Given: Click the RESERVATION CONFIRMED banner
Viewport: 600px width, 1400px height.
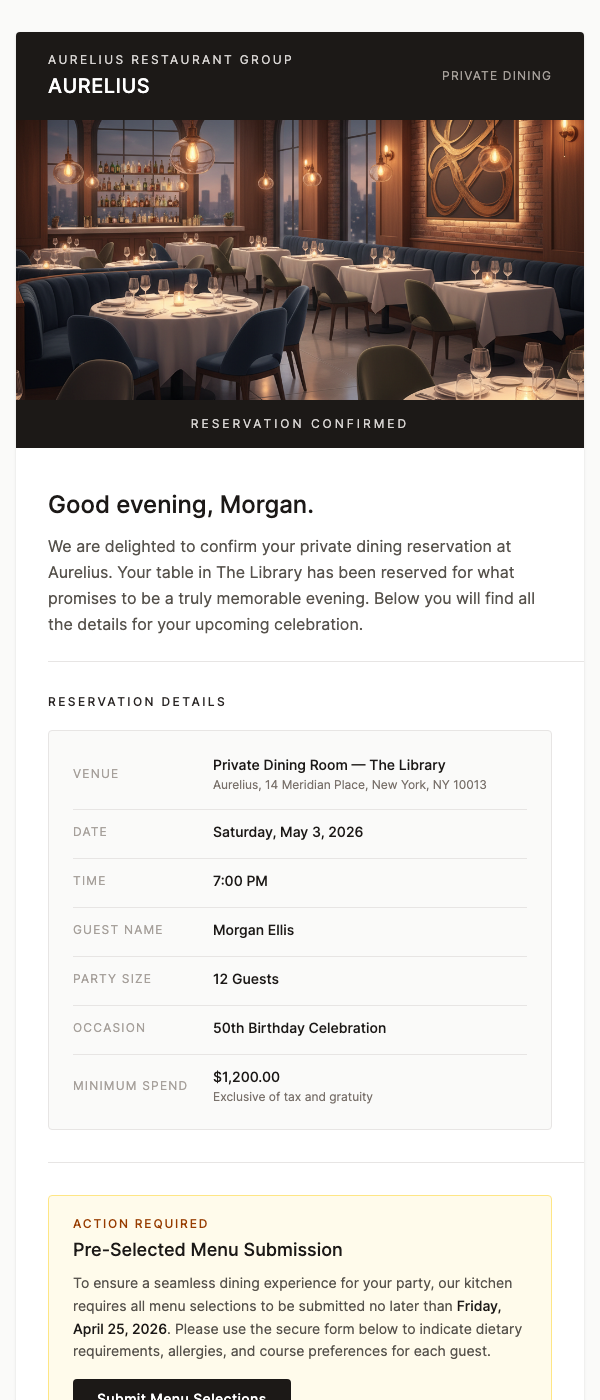Looking at the screenshot, I should point(299,423).
